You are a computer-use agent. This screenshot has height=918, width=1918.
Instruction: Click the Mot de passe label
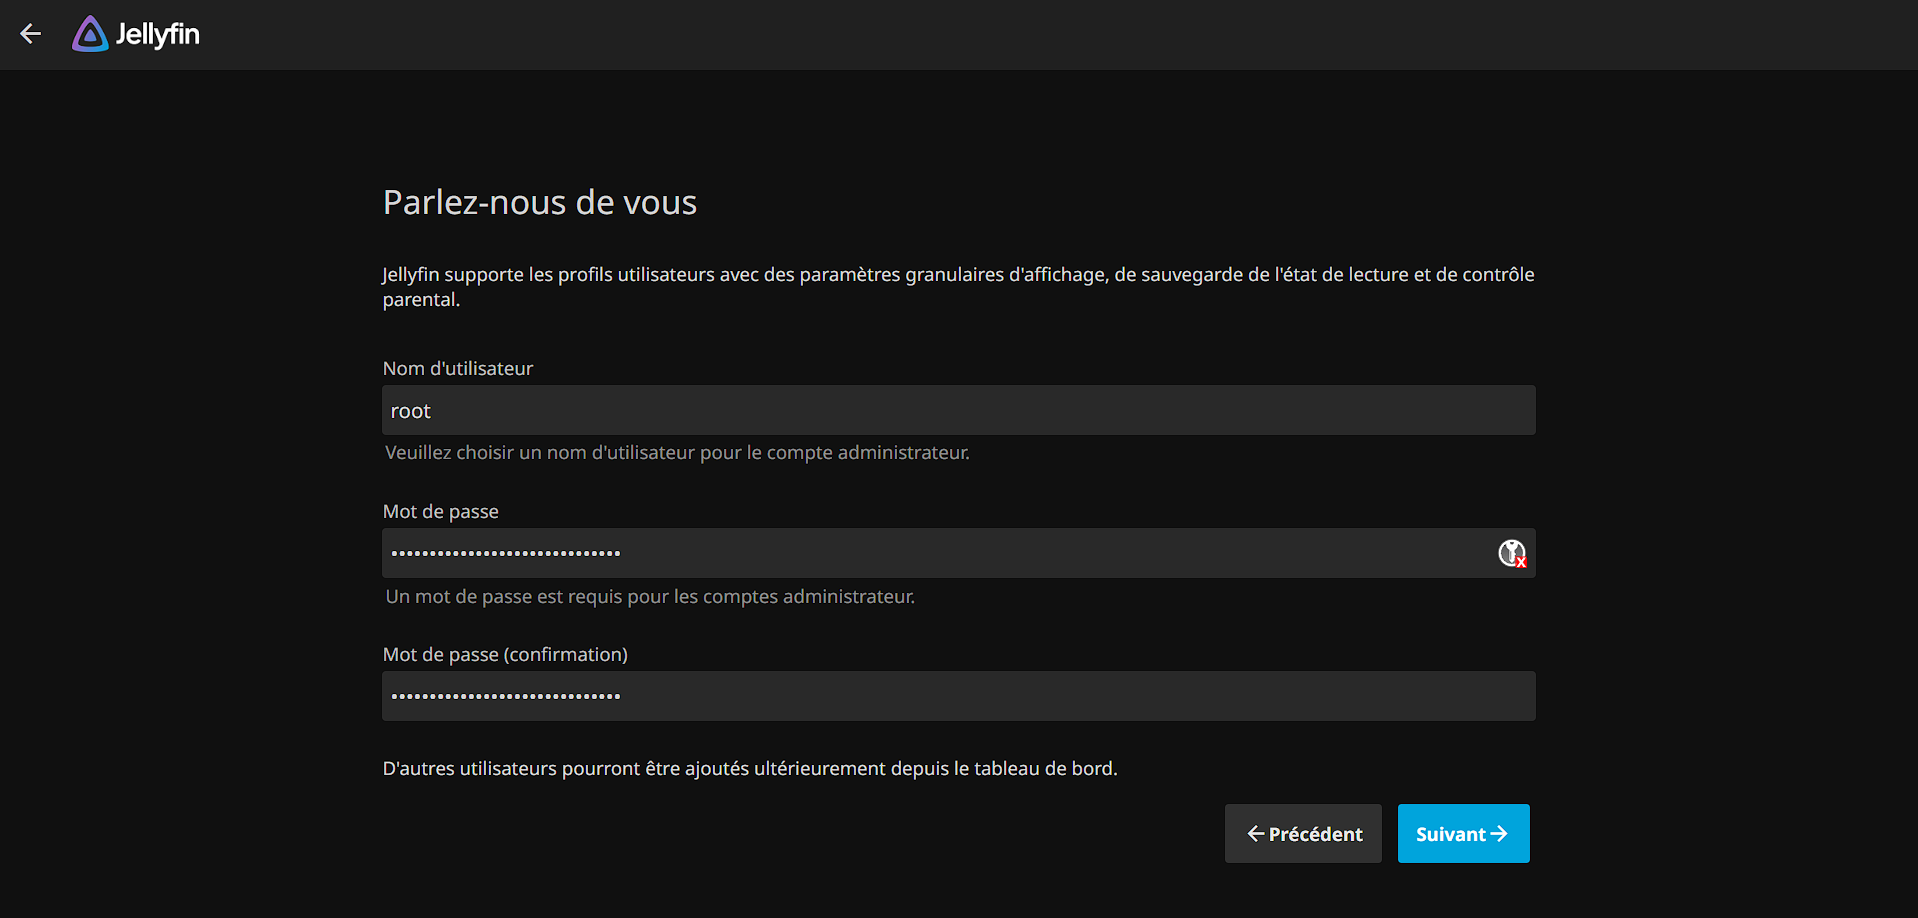pos(440,512)
